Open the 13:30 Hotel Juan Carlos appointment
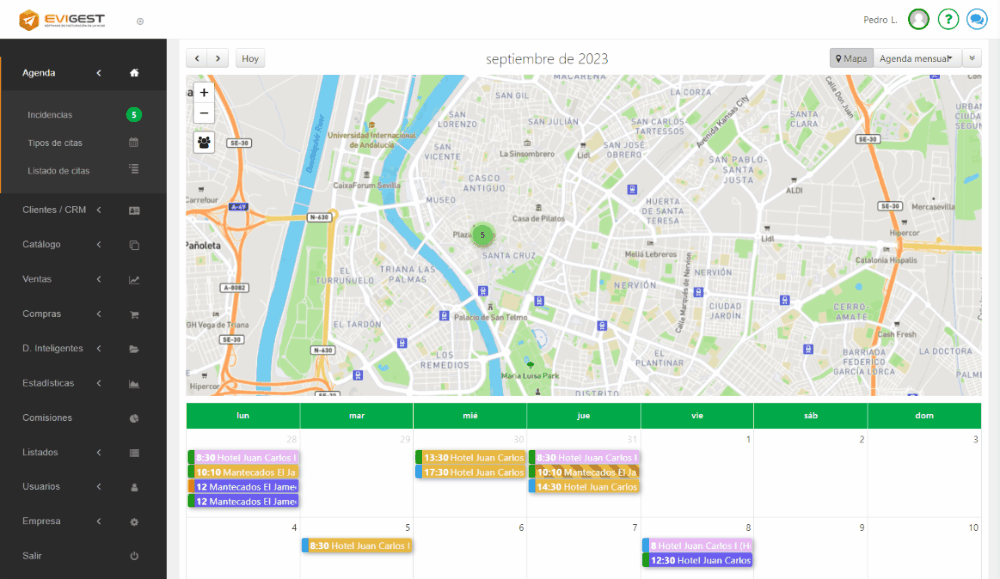Image resolution: width=1000 pixels, height=579 pixels. click(x=470, y=457)
